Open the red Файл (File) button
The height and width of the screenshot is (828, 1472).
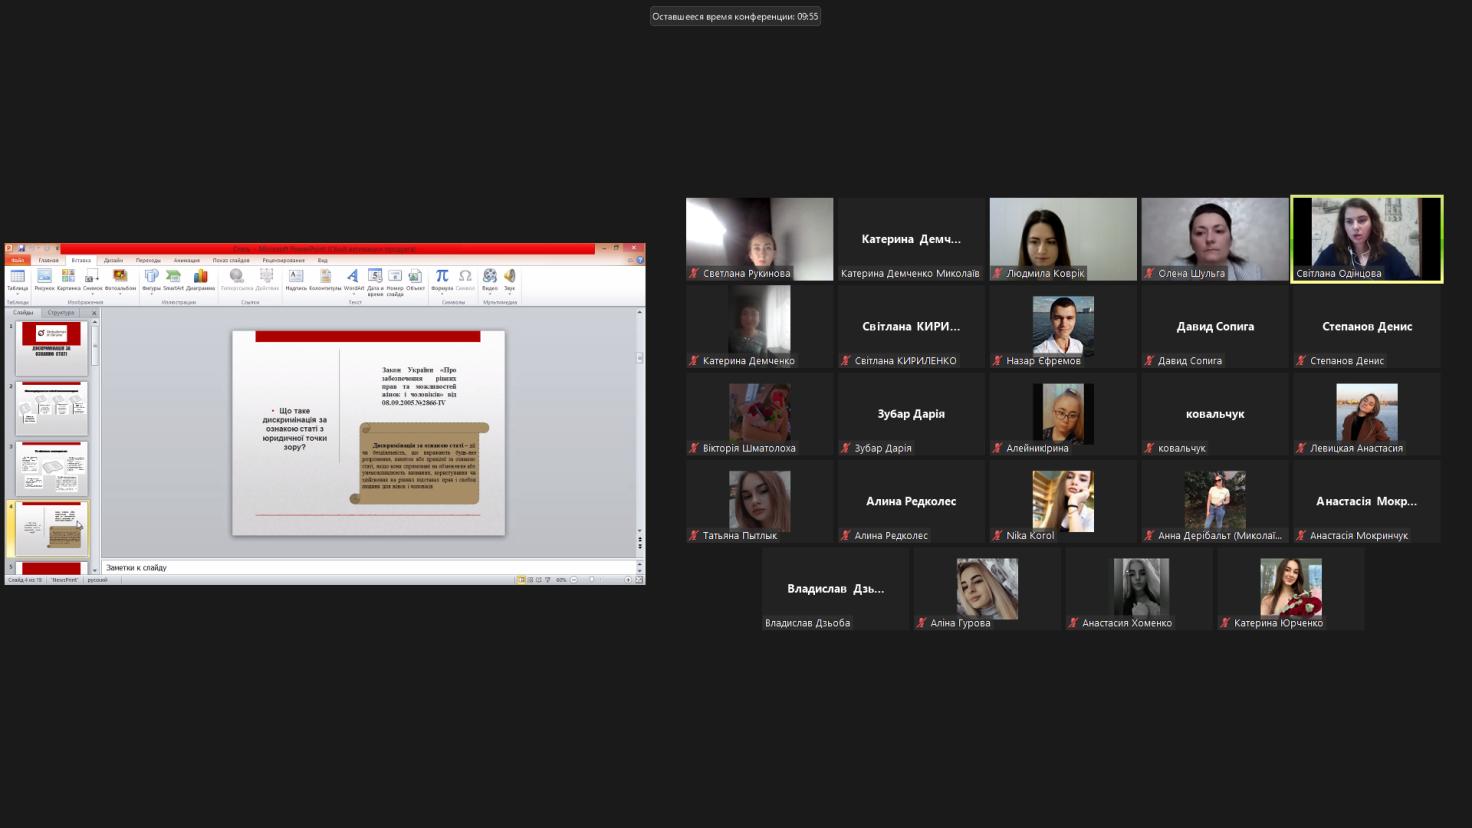[x=18, y=260]
